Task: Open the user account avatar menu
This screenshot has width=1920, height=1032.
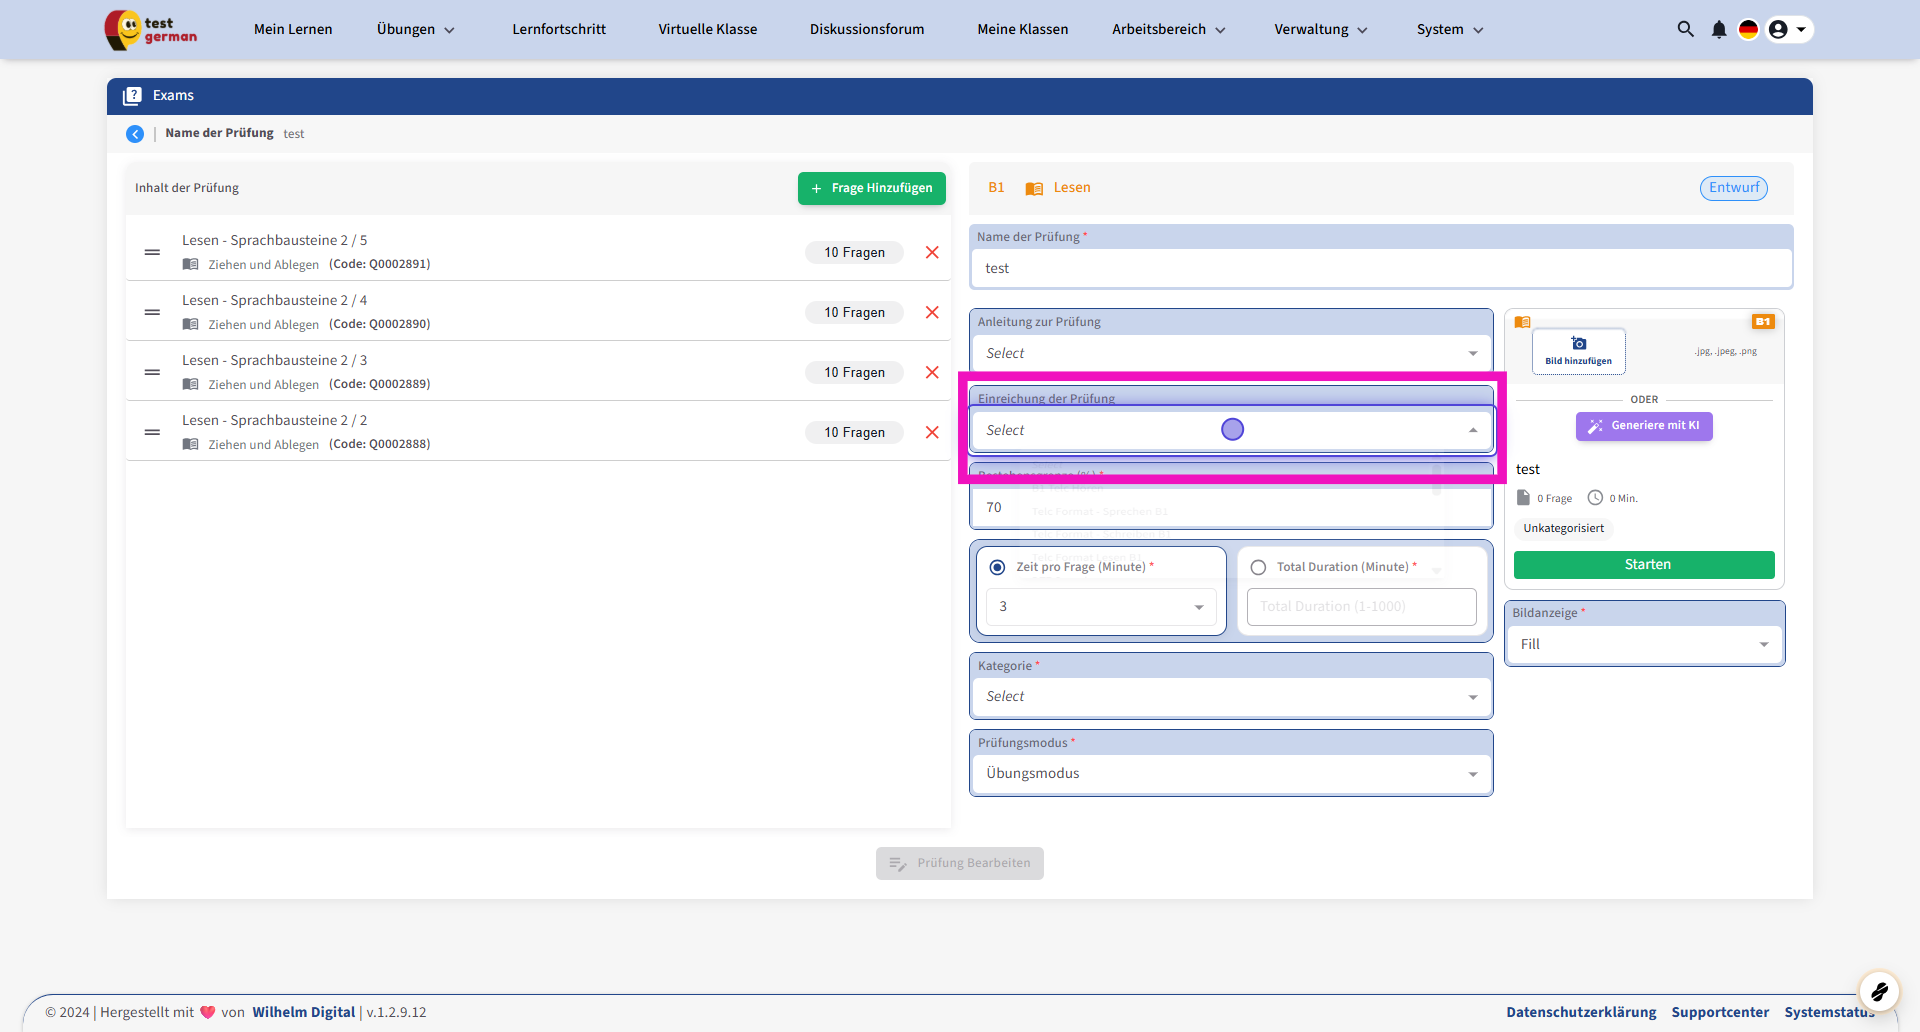Action: [1788, 29]
